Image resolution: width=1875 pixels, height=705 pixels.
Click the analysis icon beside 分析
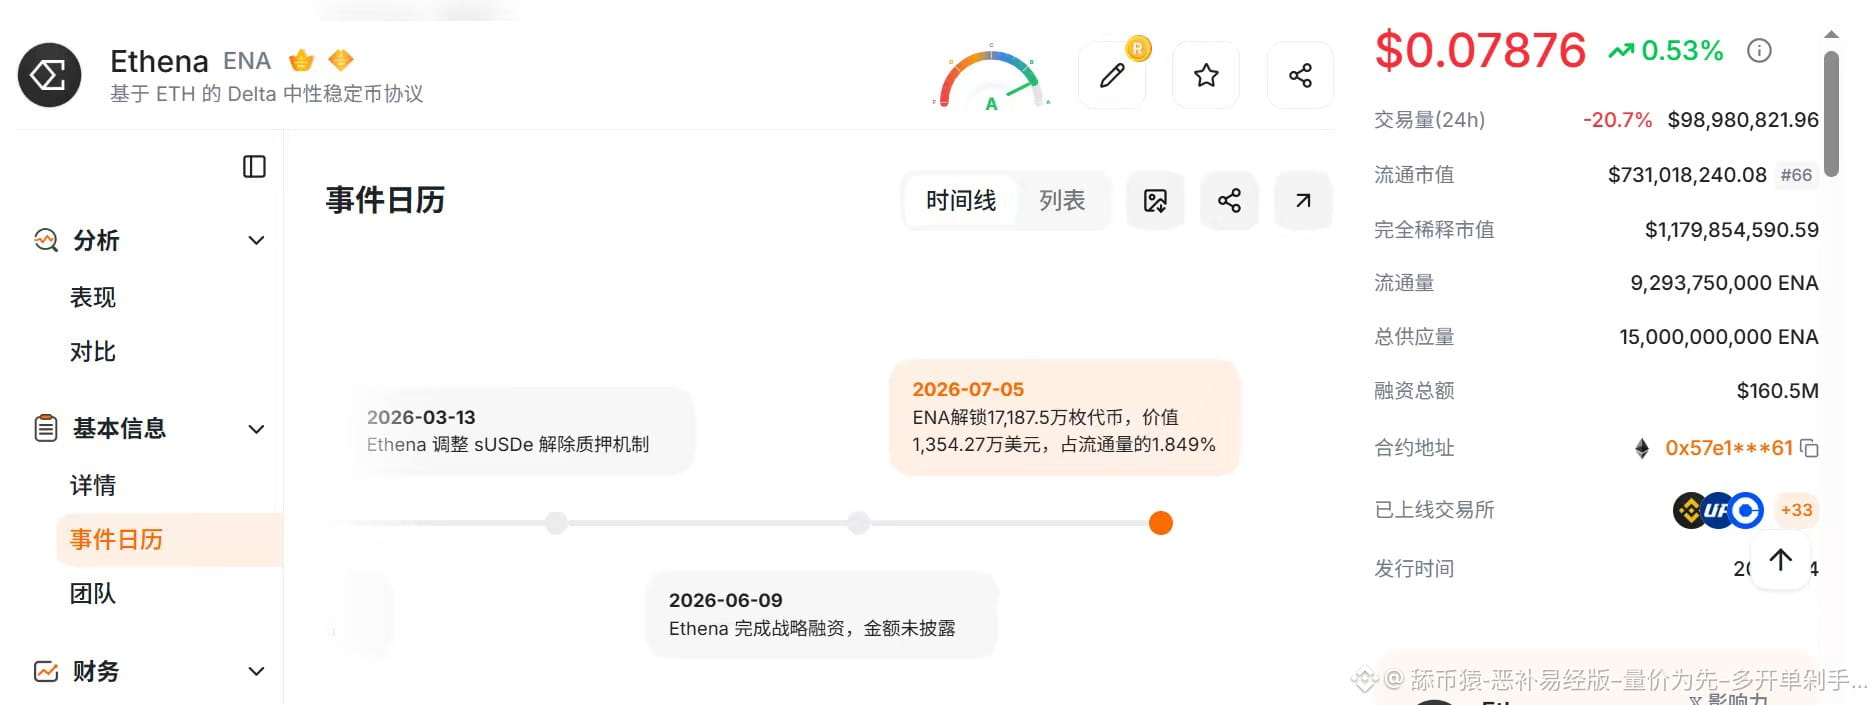[x=46, y=240]
